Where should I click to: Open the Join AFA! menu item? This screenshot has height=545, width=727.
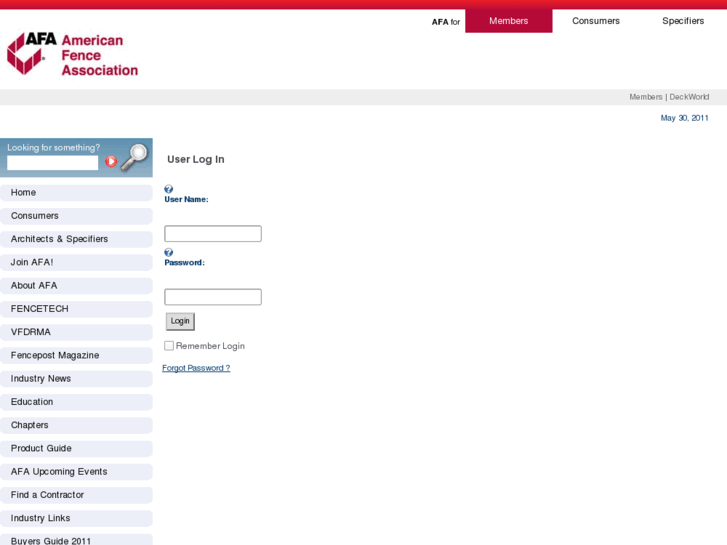point(77,262)
